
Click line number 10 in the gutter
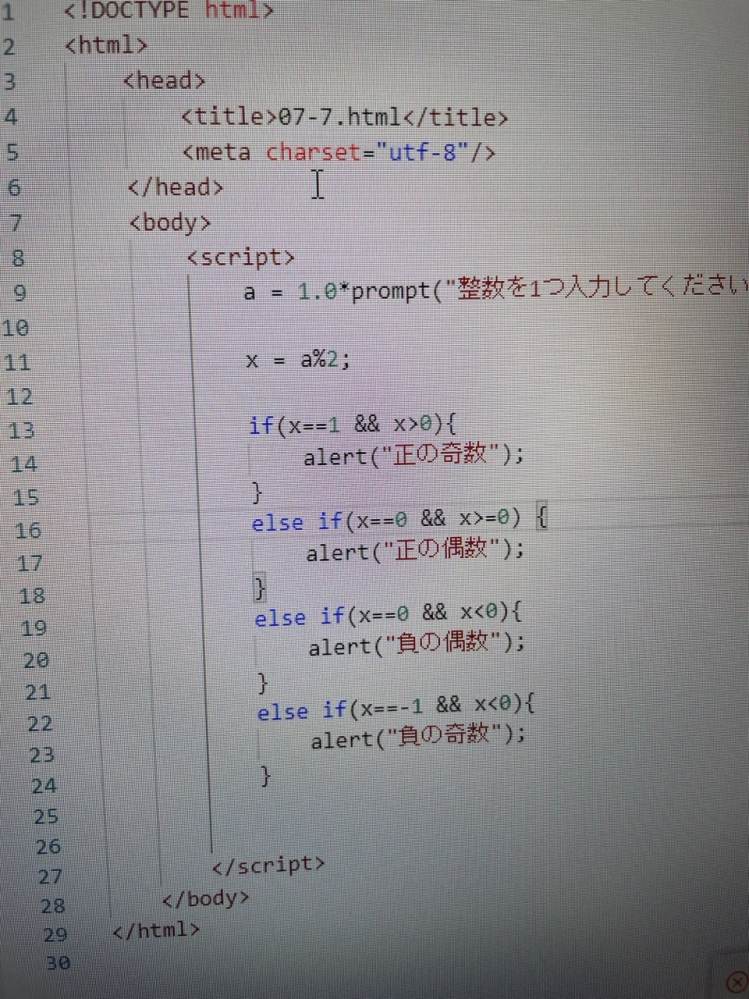(15, 328)
